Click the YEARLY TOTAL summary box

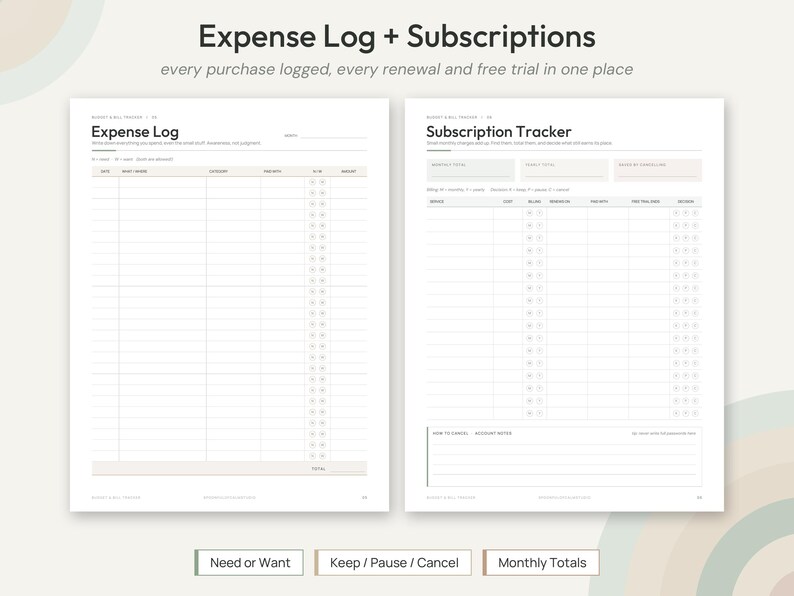pyautogui.click(x=564, y=170)
